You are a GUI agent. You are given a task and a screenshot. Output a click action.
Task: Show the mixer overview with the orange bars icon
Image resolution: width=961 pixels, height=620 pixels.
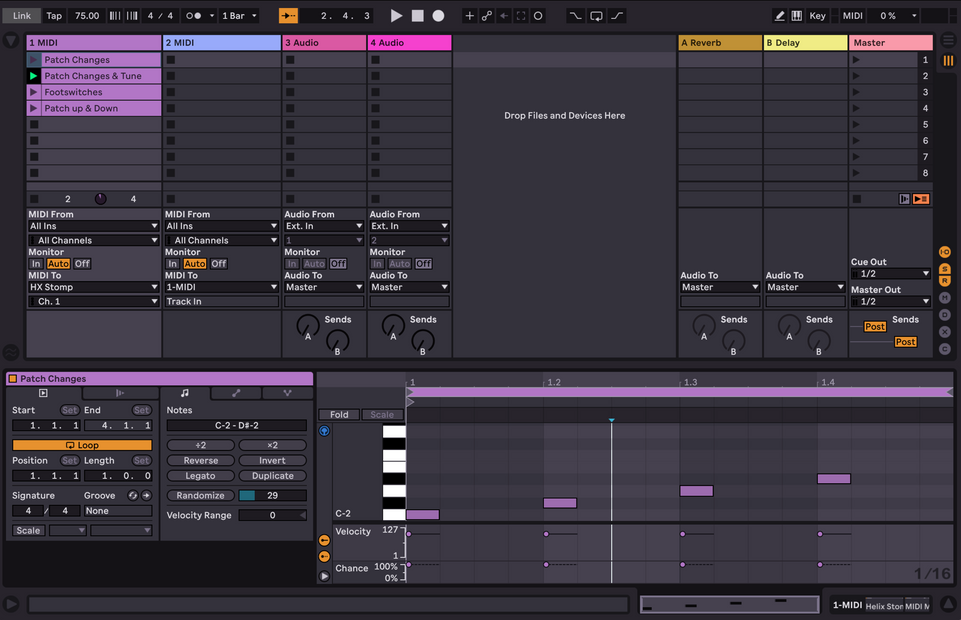[x=948, y=60]
